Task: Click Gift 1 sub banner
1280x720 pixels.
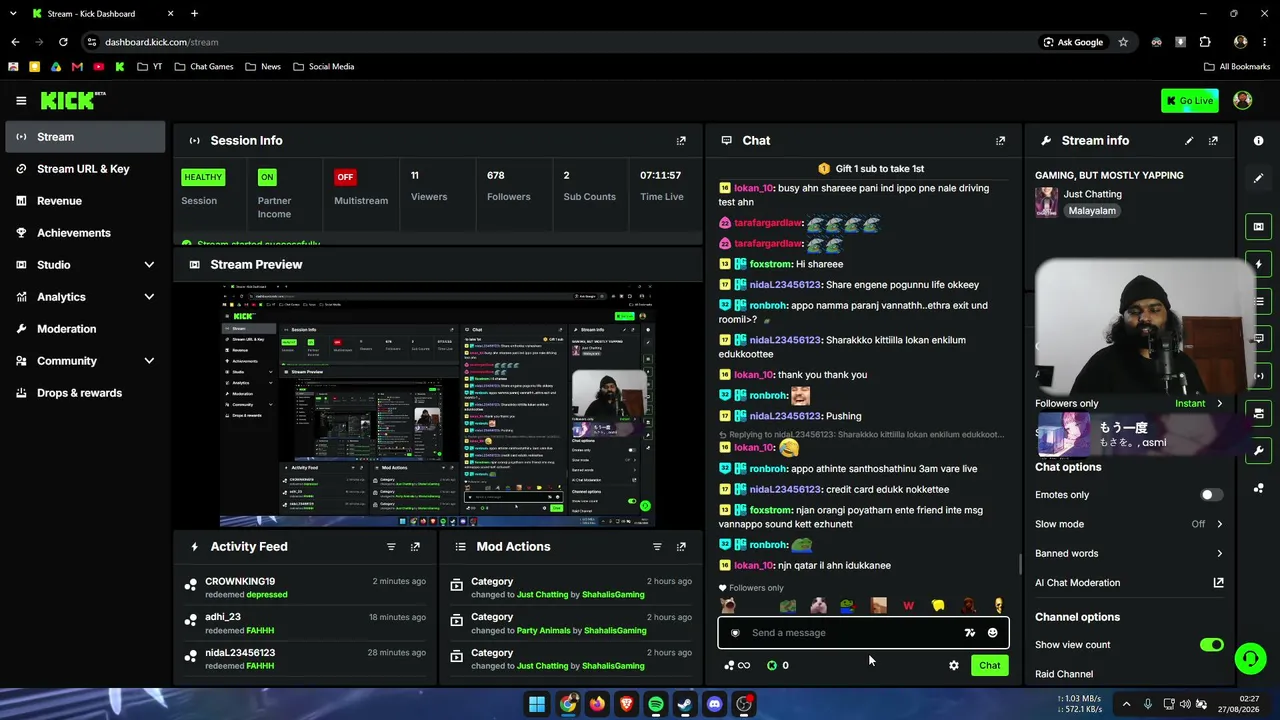Action: (871, 169)
